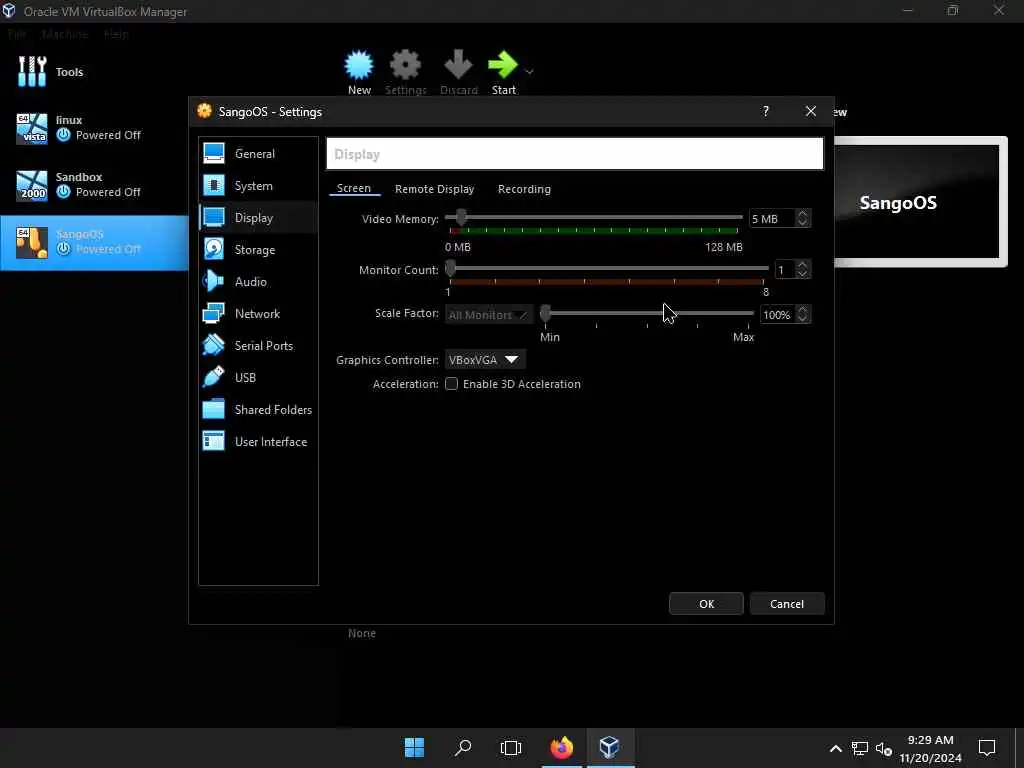Open the Shared Folders settings category

tap(258, 409)
